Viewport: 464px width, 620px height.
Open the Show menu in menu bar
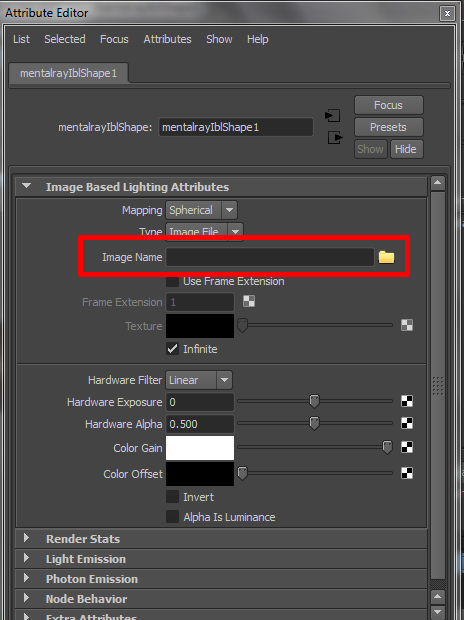(219, 39)
